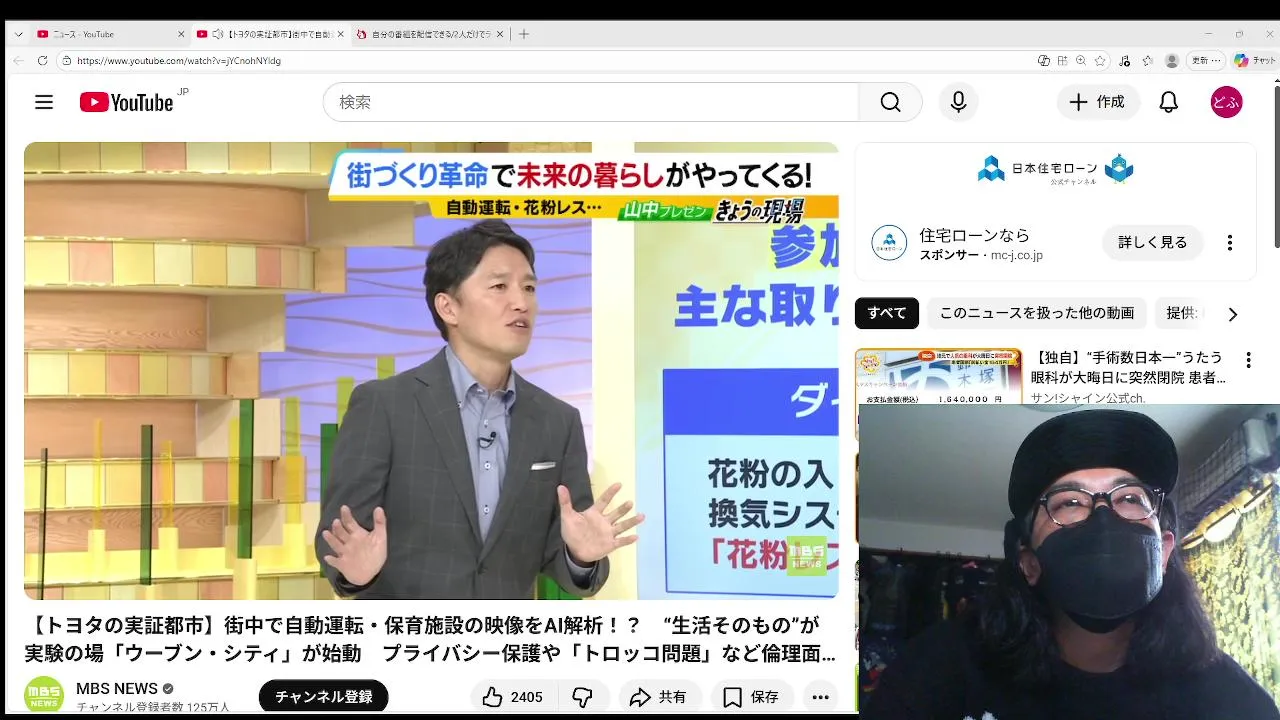Click the mc-j.co.jp sponsor text
The height and width of the screenshot is (720, 1280).
pos(1016,255)
